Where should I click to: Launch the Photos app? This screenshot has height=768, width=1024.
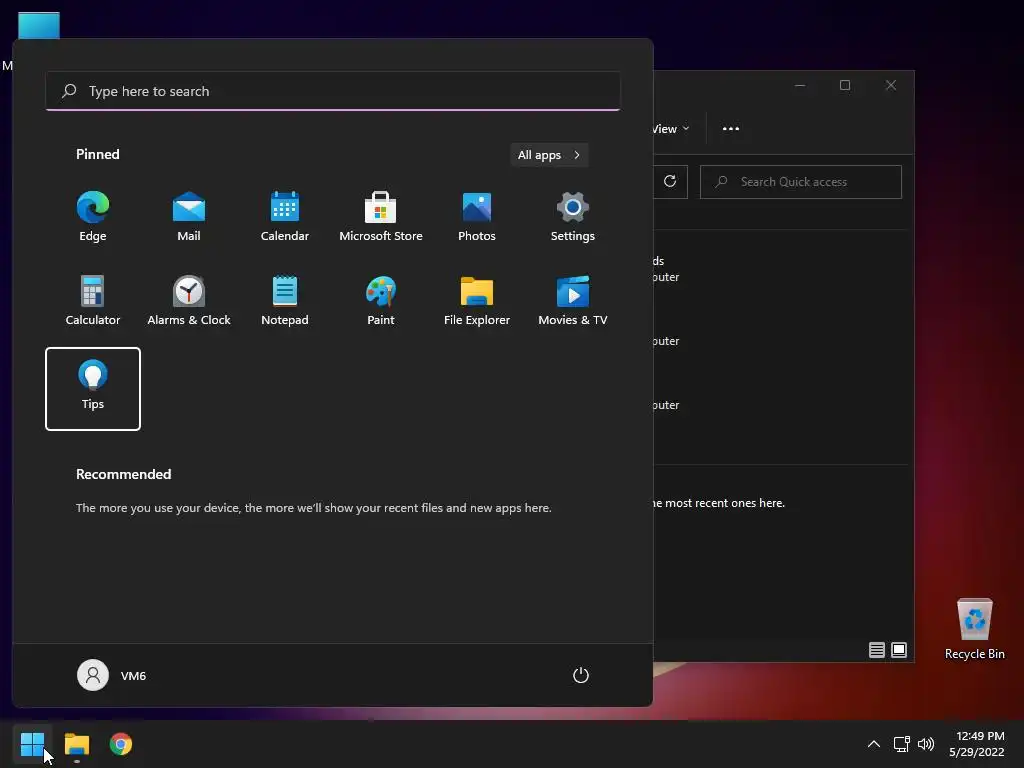[477, 216]
